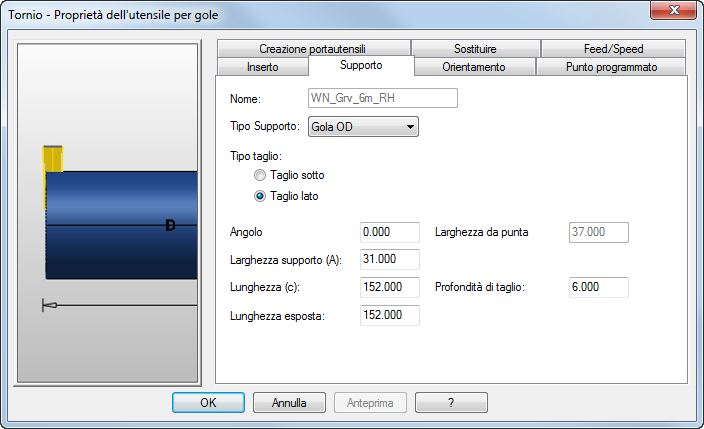
Task: Click the Larghezza da punta field
Action: point(598,232)
